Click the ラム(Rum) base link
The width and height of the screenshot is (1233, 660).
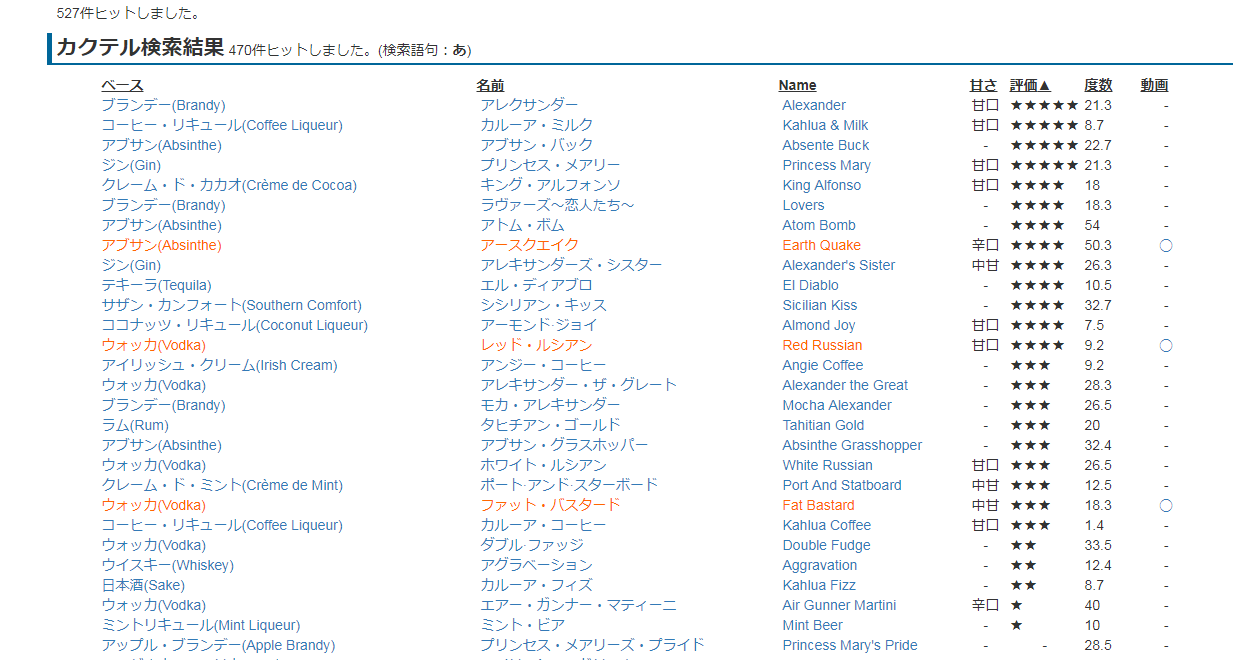point(135,425)
